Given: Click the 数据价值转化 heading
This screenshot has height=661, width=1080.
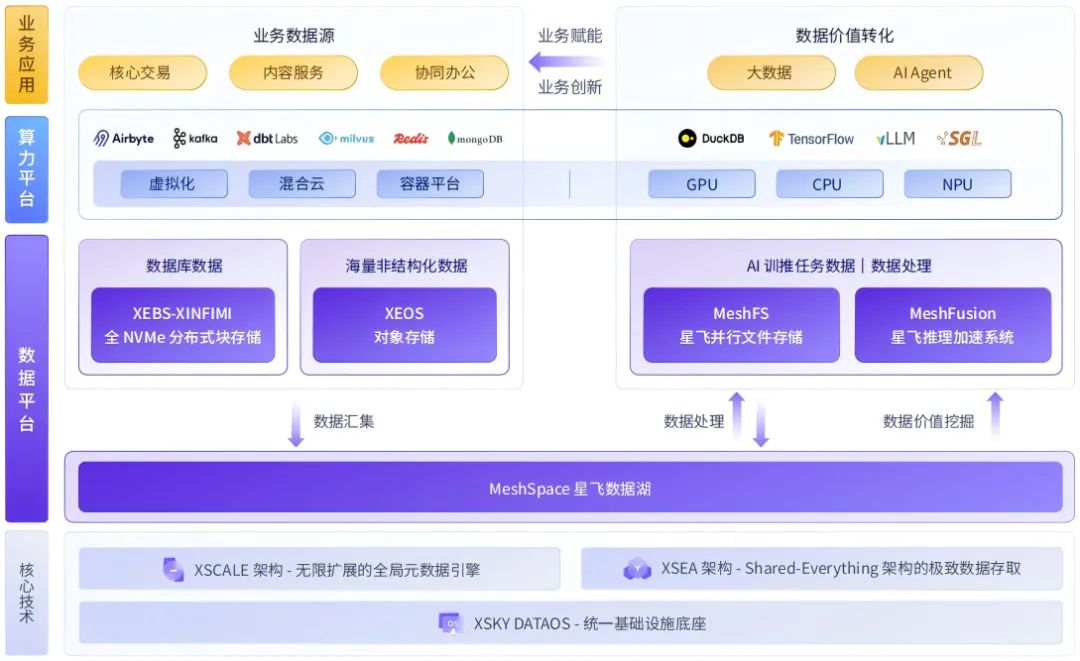Looking at the screenshot, I should (x=845, y=36).
